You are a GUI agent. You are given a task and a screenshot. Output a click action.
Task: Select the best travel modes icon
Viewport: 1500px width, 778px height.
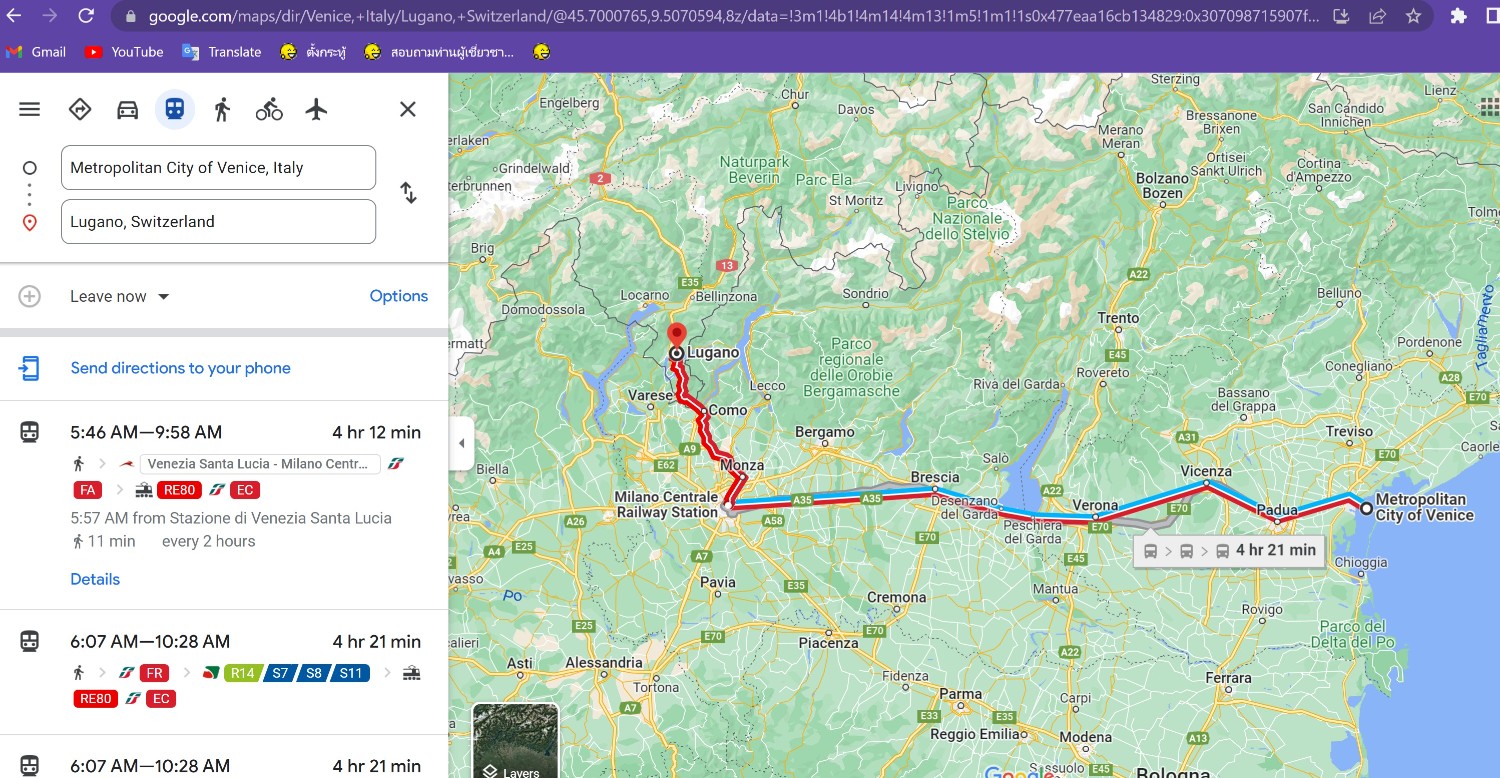coord(80,109)
